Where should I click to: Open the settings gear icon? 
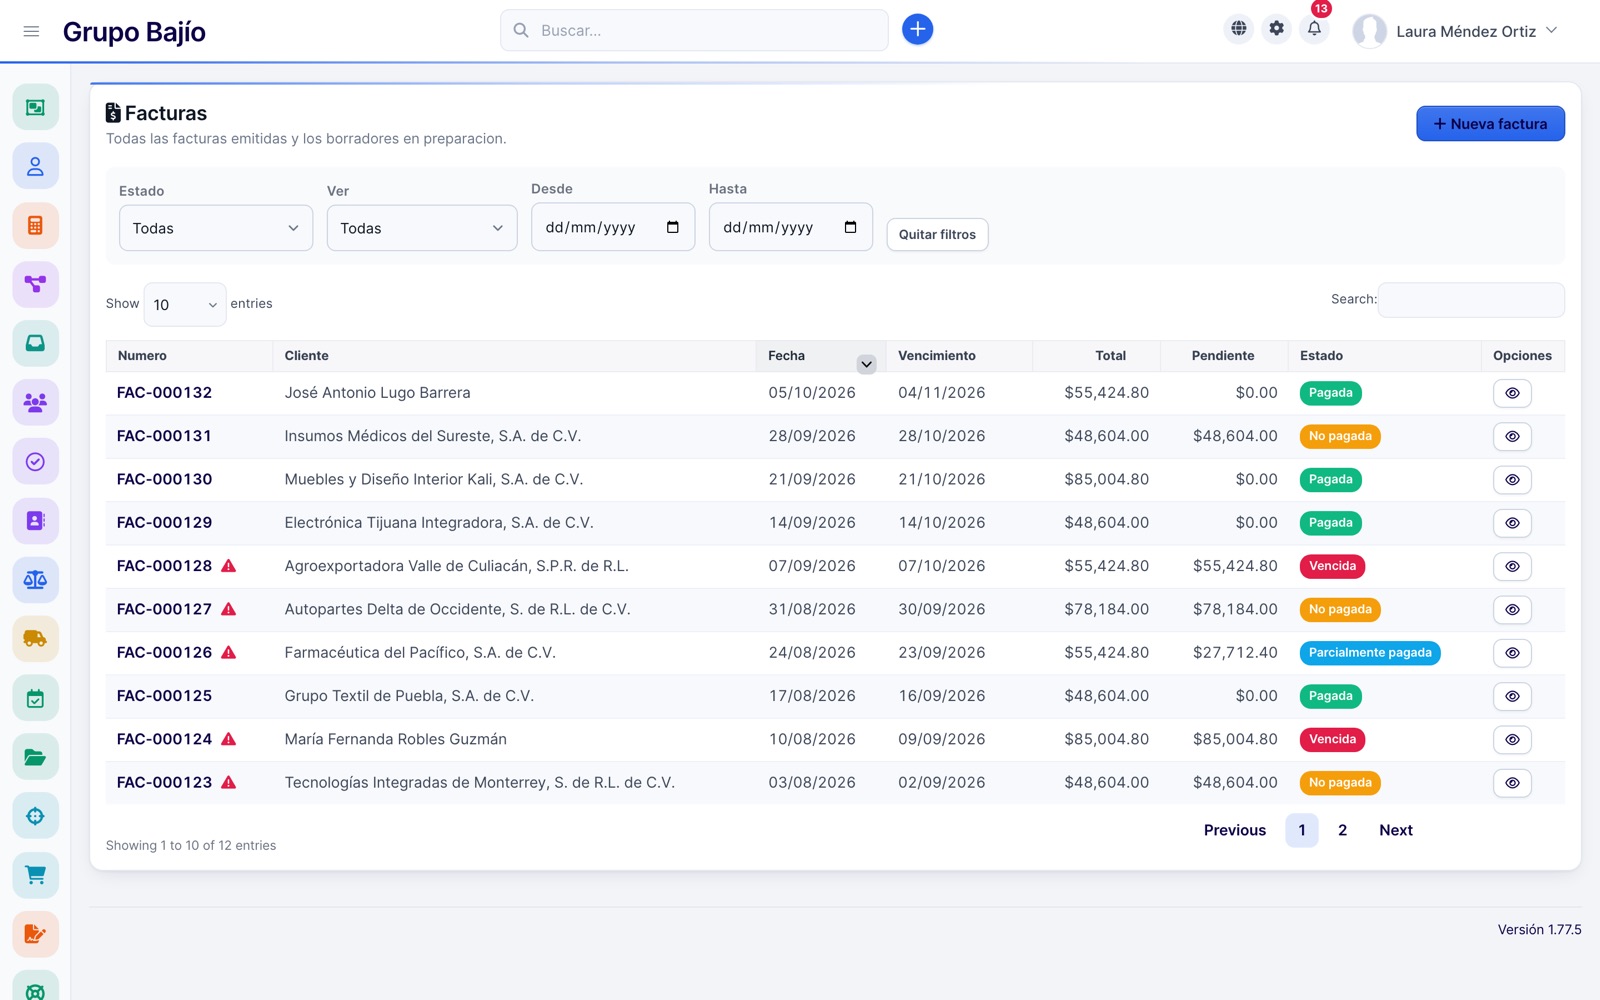pyautogui.click(x=1277, y=29)
